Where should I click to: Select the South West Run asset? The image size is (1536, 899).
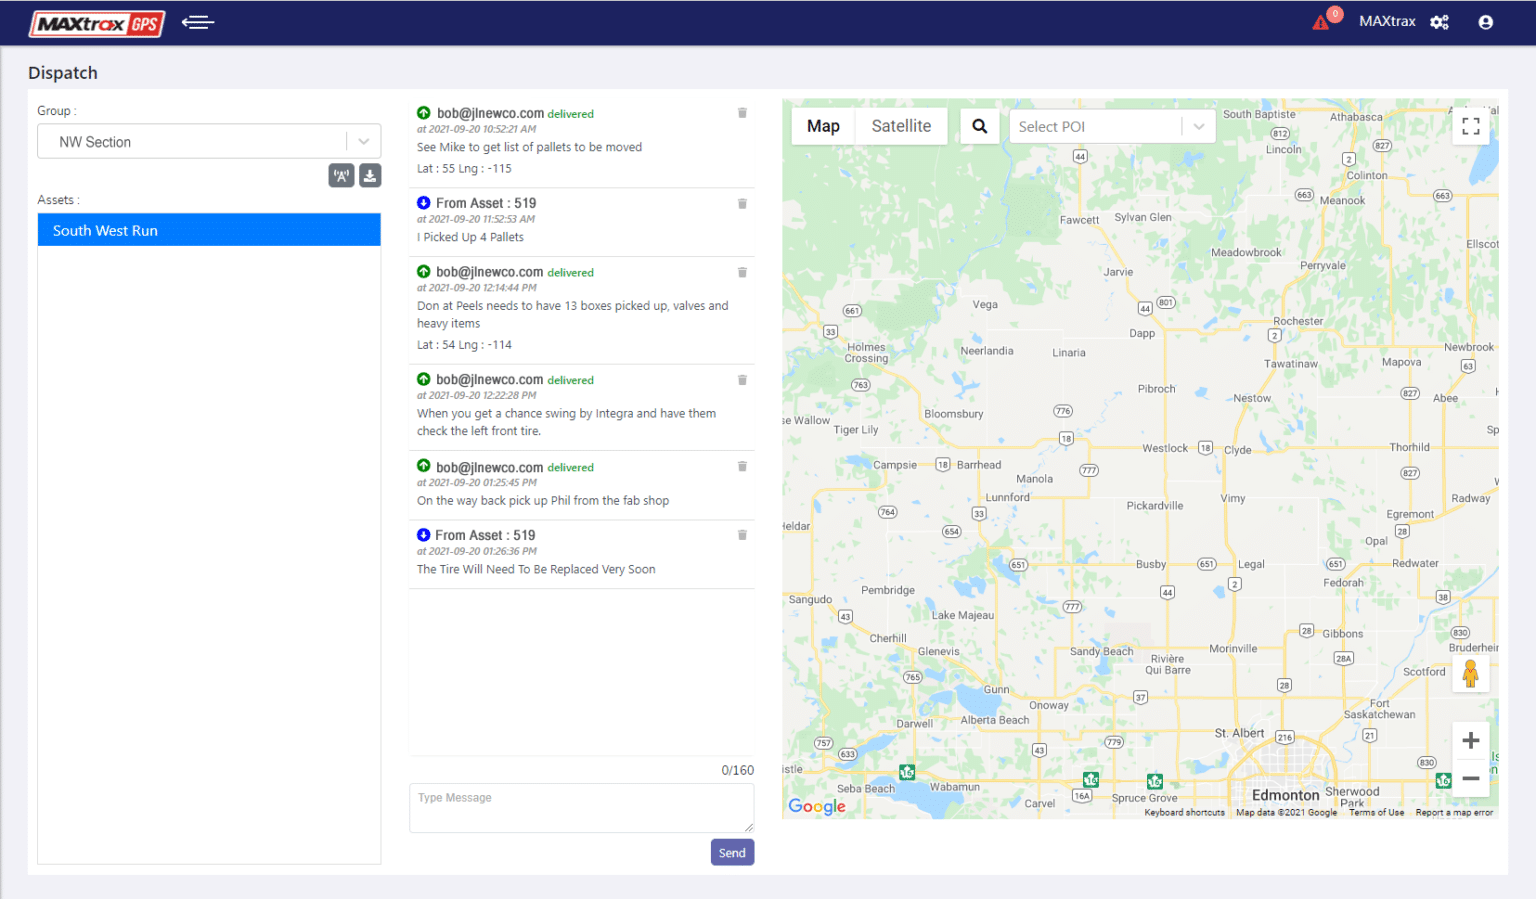click(x=209, y=230)
